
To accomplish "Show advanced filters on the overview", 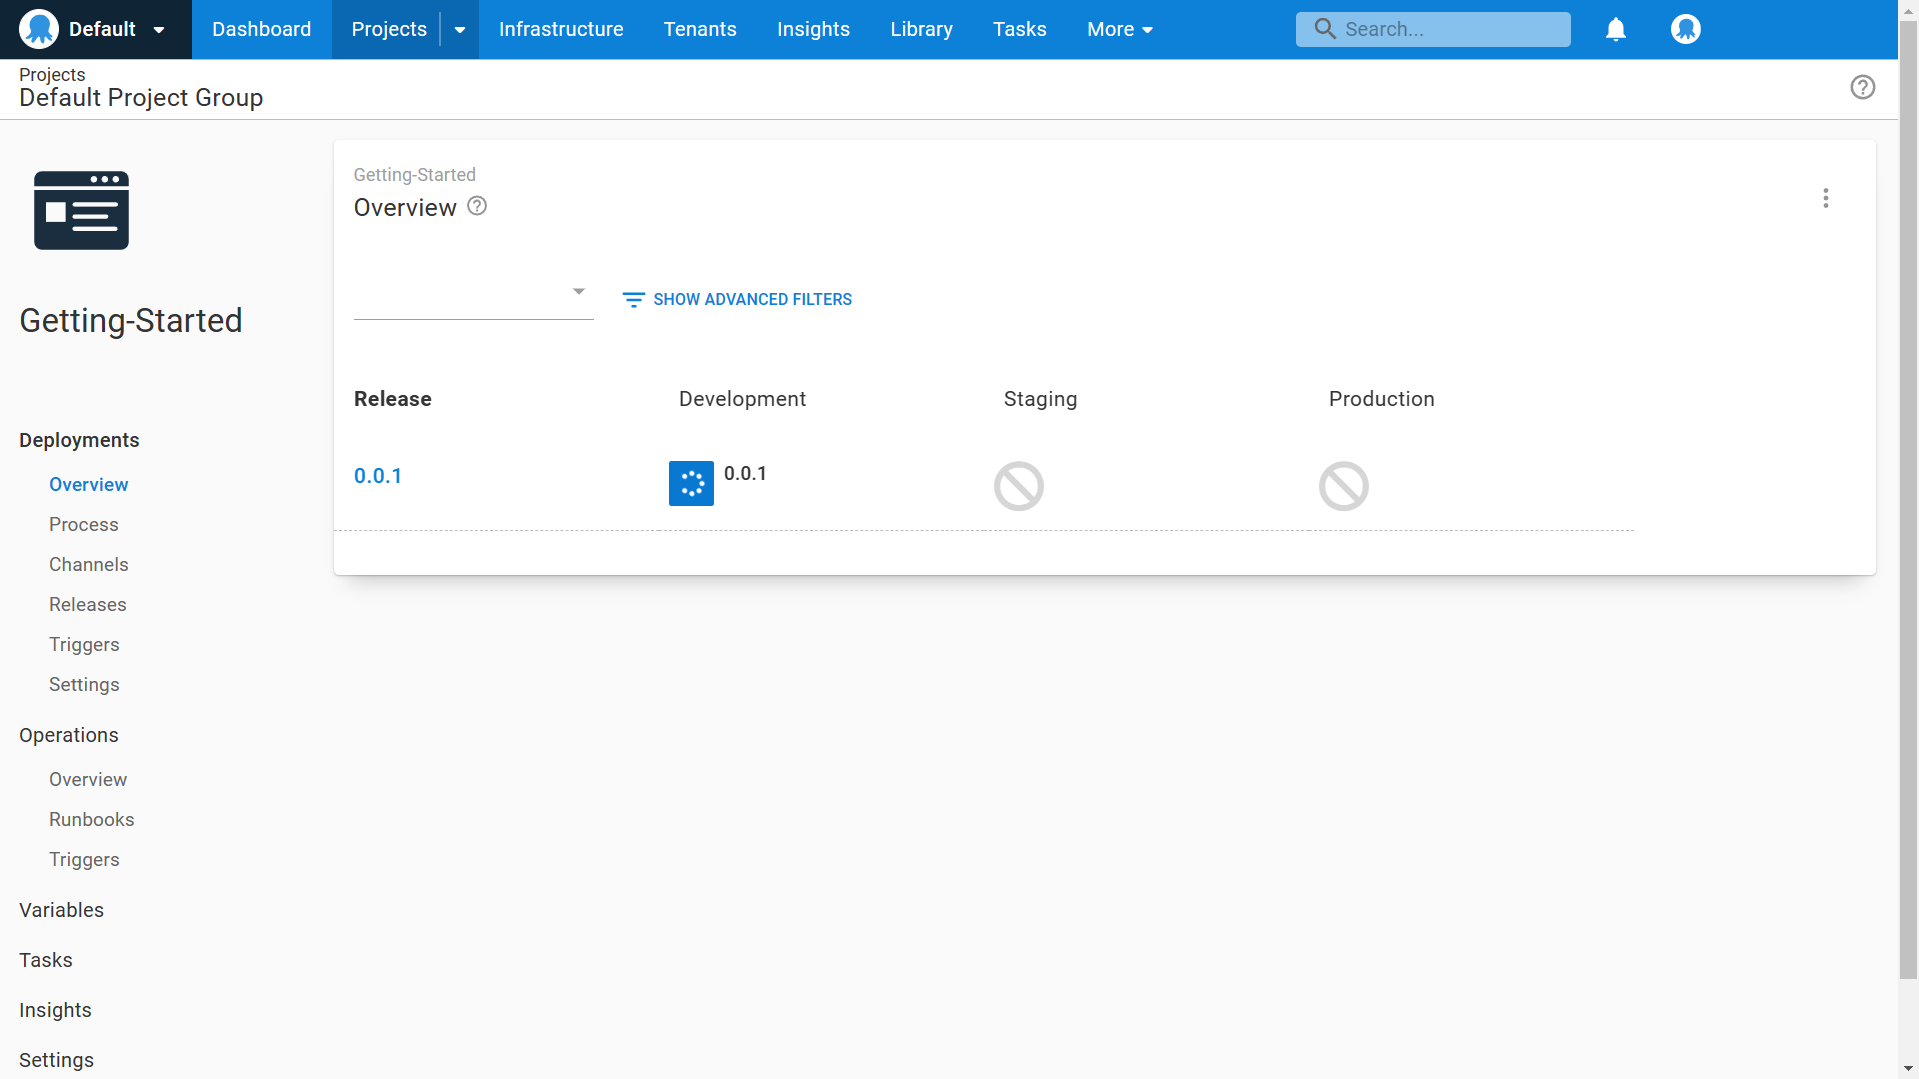I will pyautogui.click(x=752, y=299).
